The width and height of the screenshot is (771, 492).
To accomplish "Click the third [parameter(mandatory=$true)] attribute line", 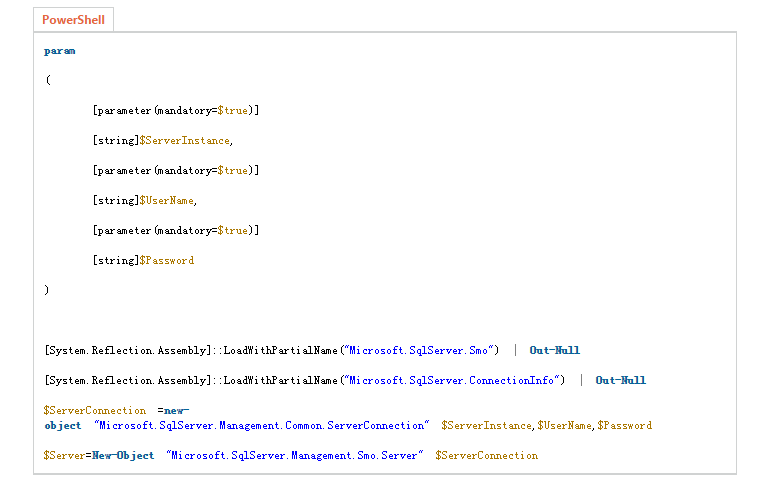I will click(175, 231).
